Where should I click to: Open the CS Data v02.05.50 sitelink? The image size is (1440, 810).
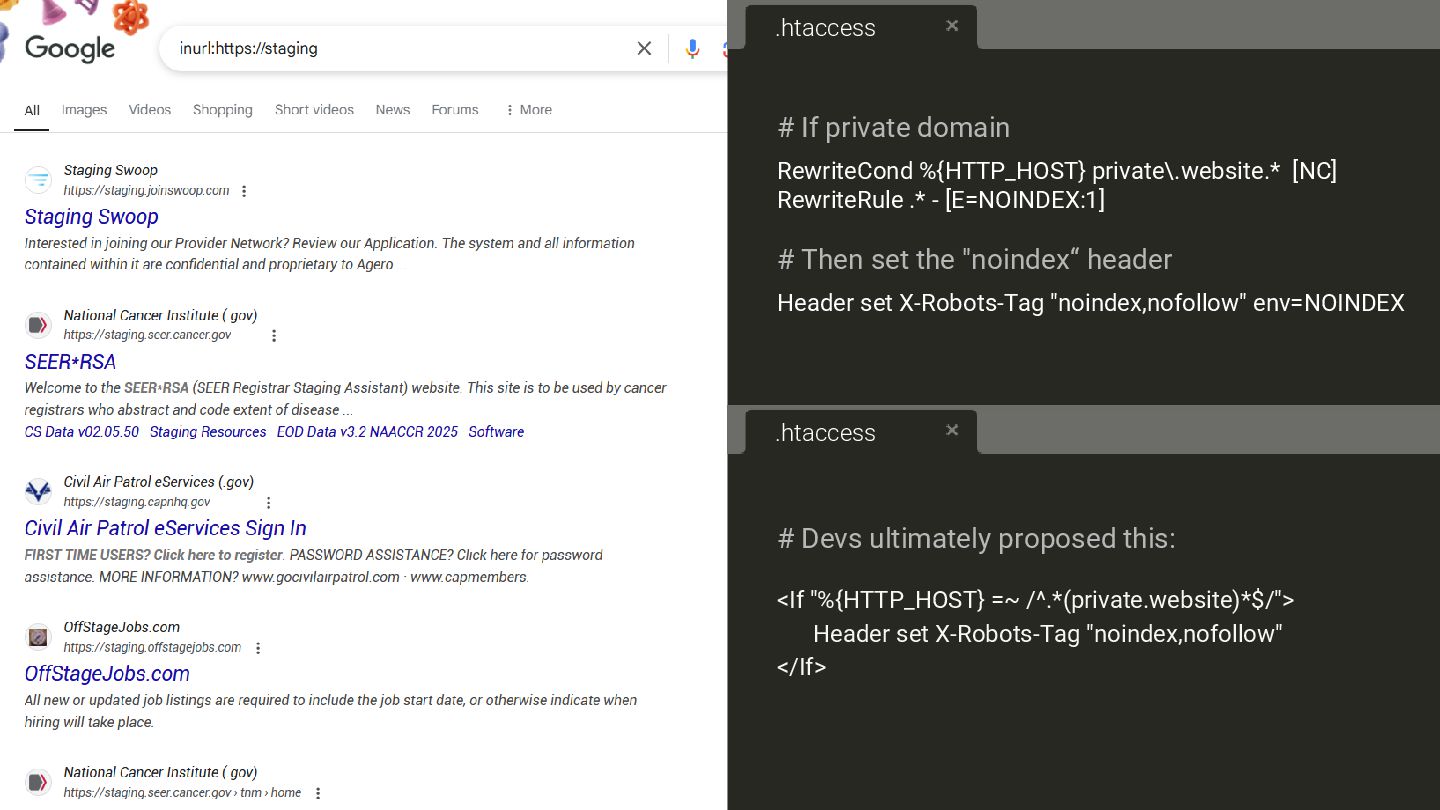82,432
